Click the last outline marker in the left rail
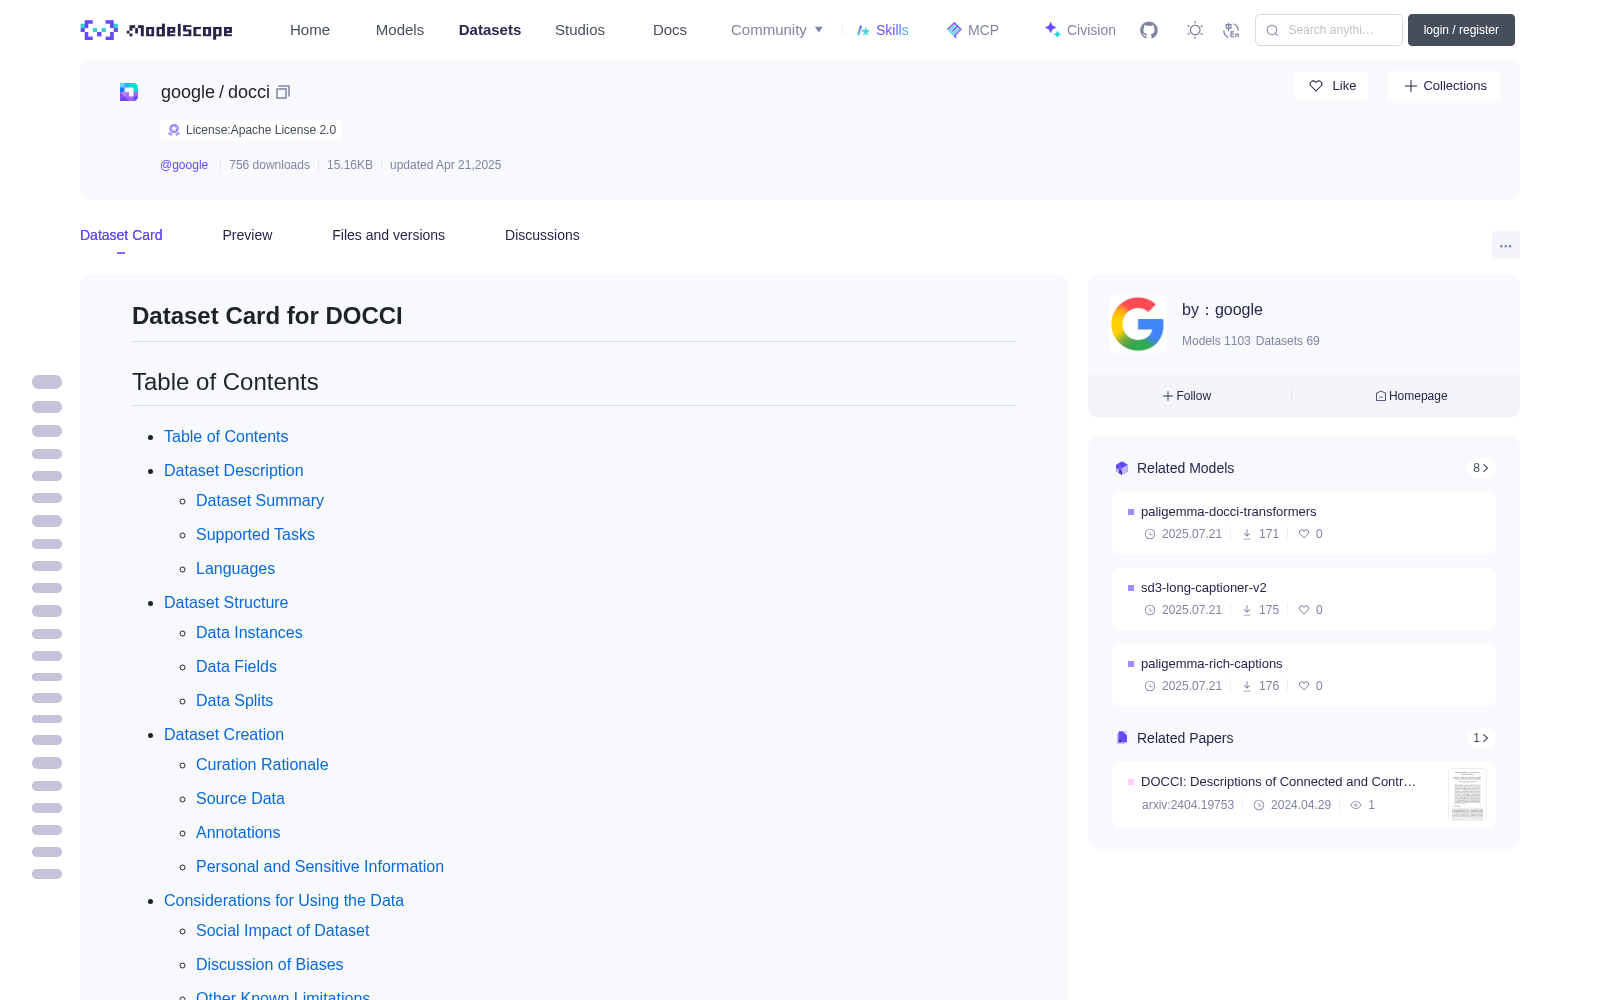Screen dimensions: 1600x1000 pos(47,874)
